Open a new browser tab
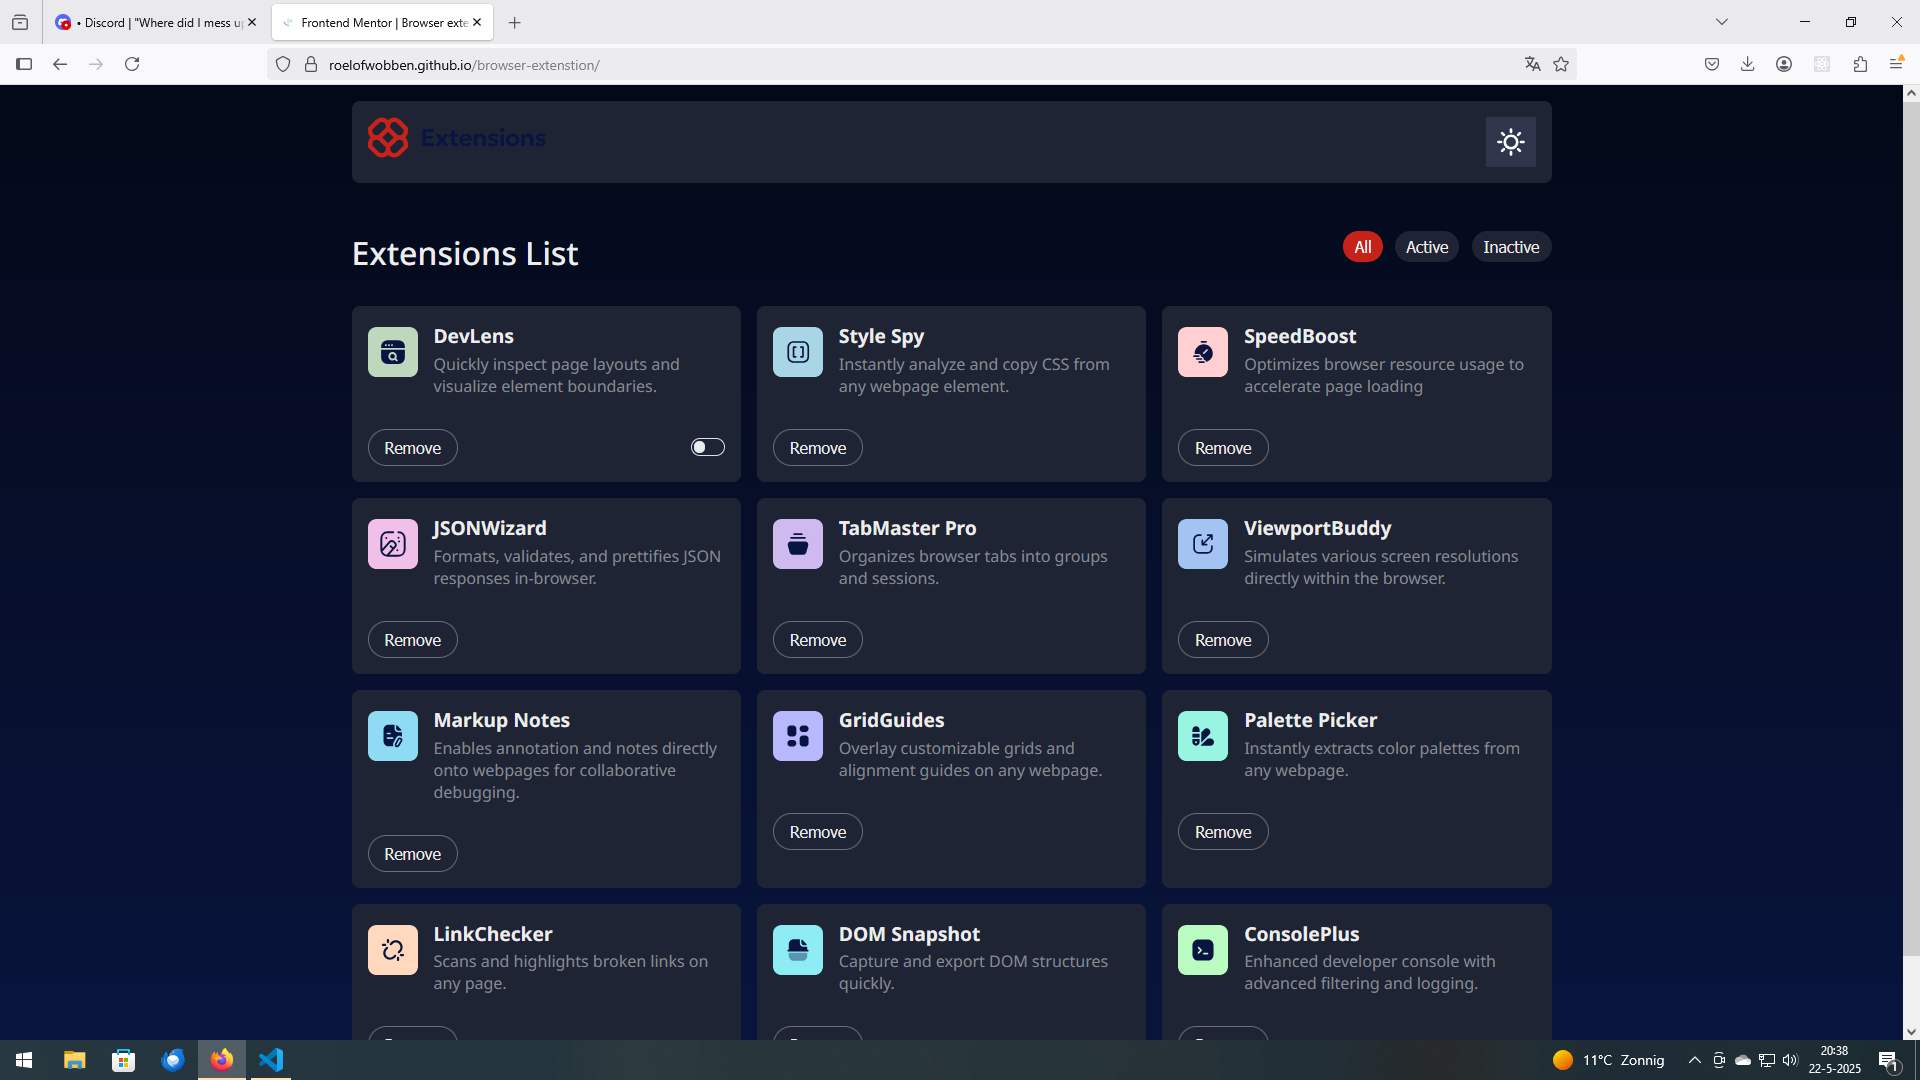 pyautogui.click(x=514, y=22)
